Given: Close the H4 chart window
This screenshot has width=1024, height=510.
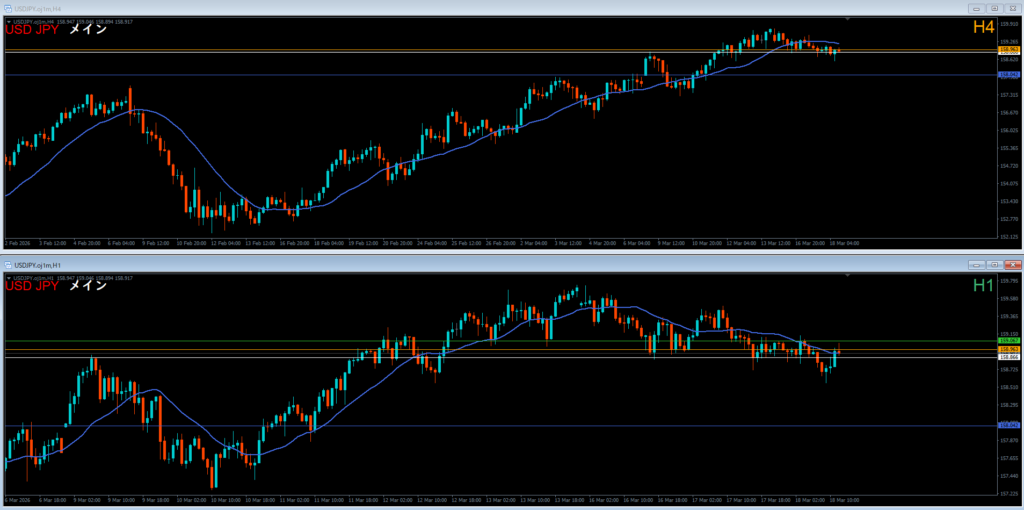Looking at the screenshot, I should pos(1011,8).
